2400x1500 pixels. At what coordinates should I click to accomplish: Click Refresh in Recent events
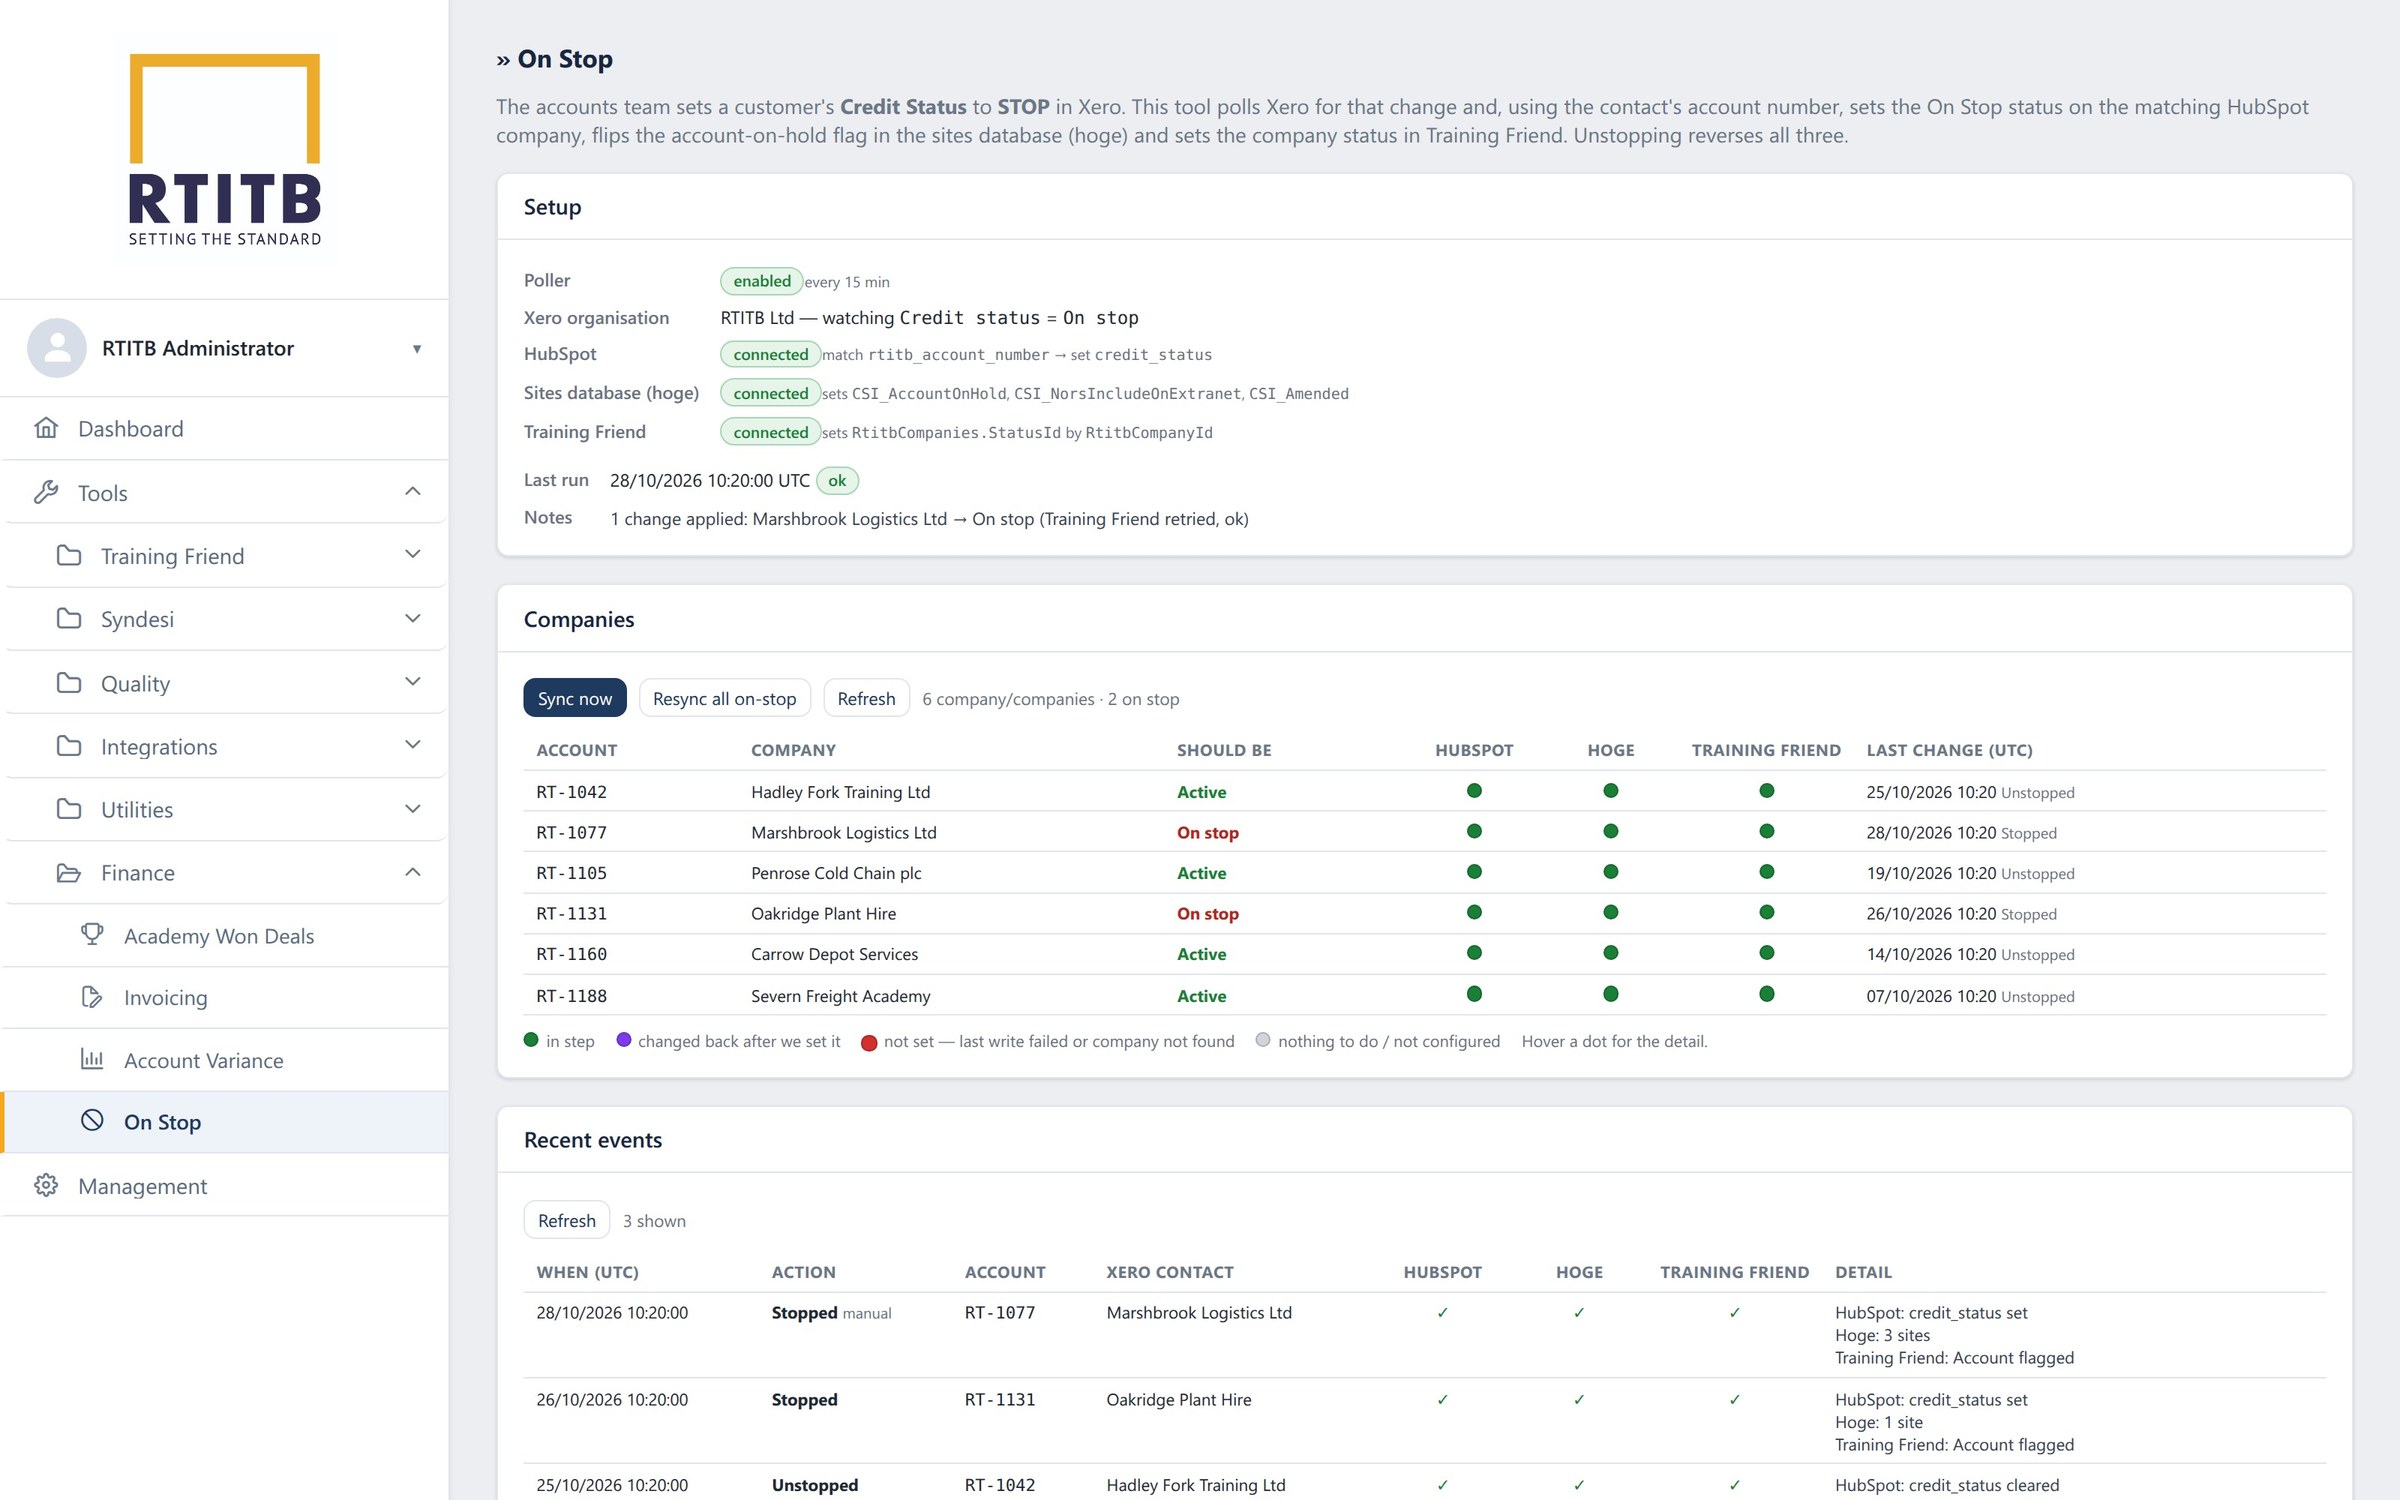[x=567, y=1220]
